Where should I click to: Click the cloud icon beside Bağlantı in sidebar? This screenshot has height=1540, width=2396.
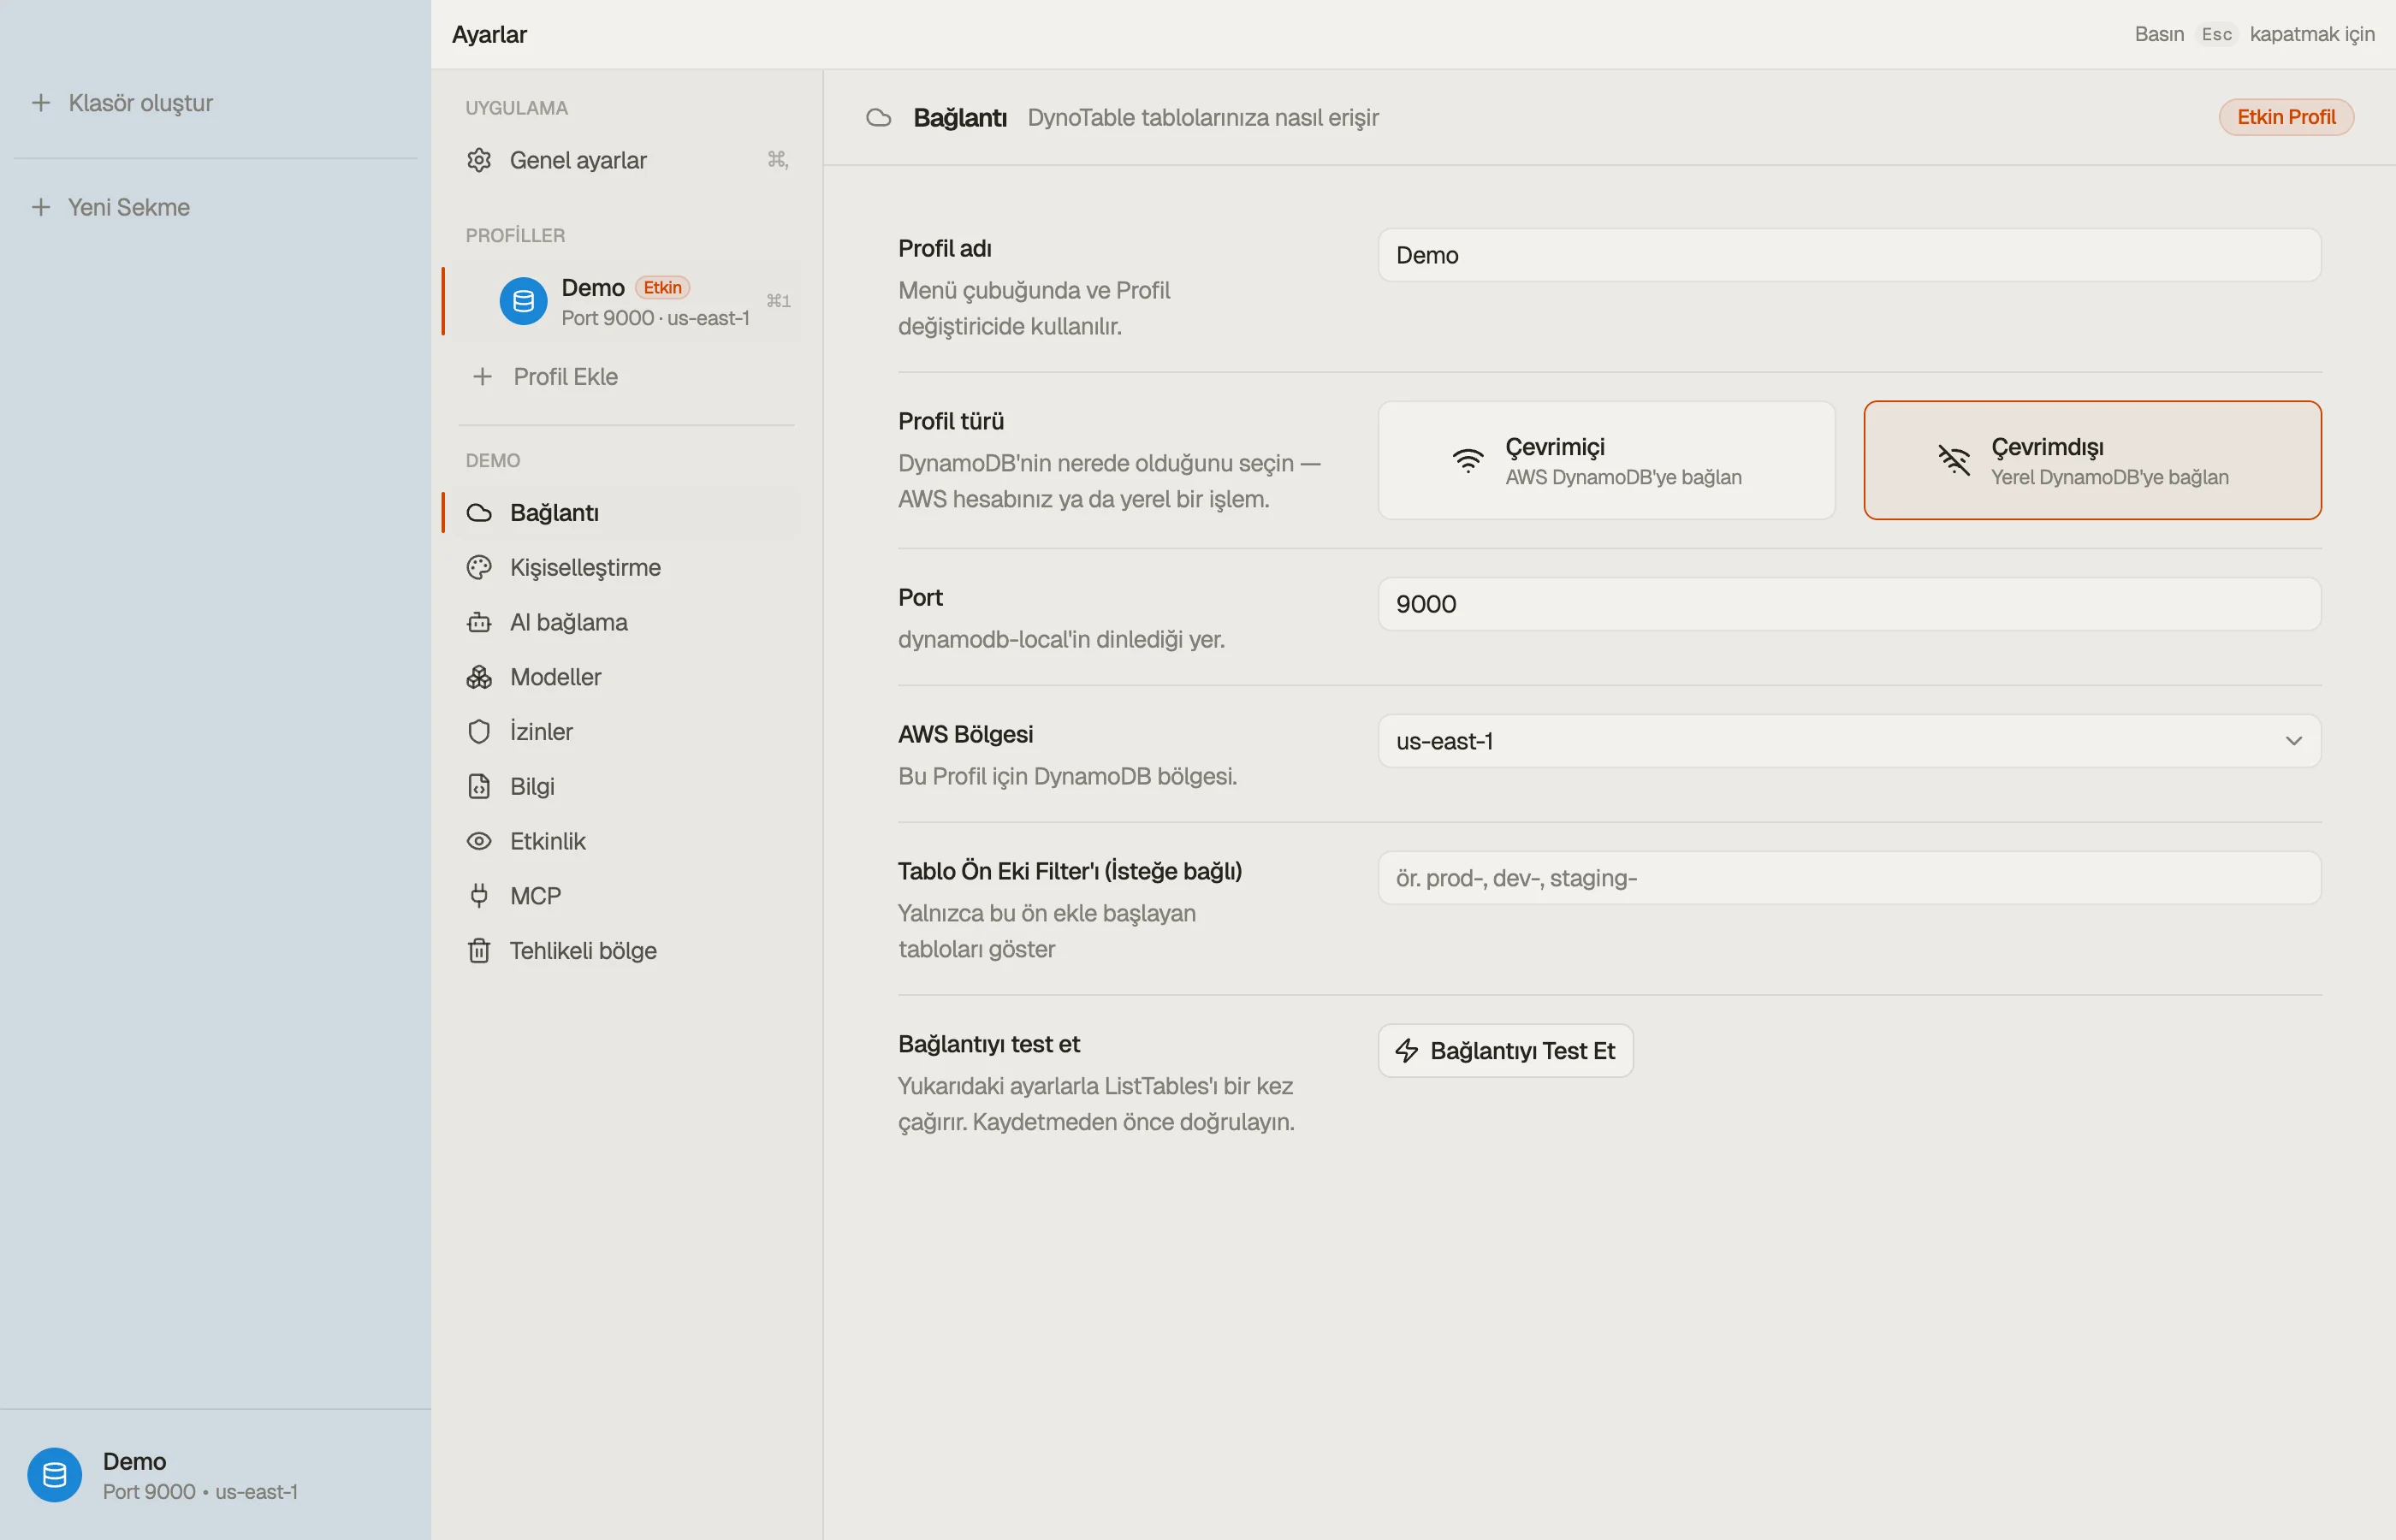pyautogui.click(x=479, y=513)
